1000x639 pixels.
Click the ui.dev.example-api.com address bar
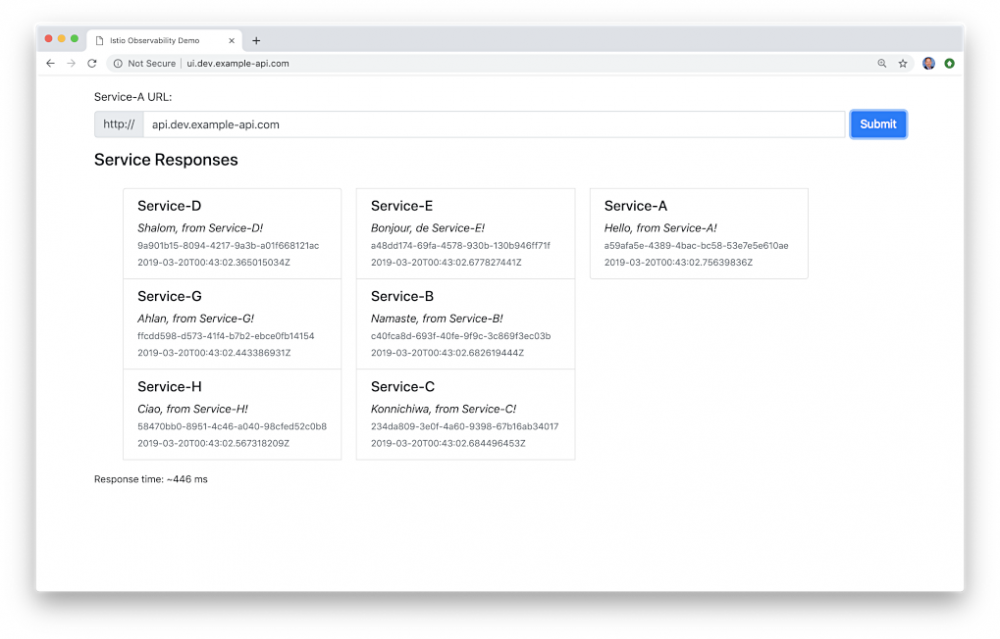click(x=235, y=63)
